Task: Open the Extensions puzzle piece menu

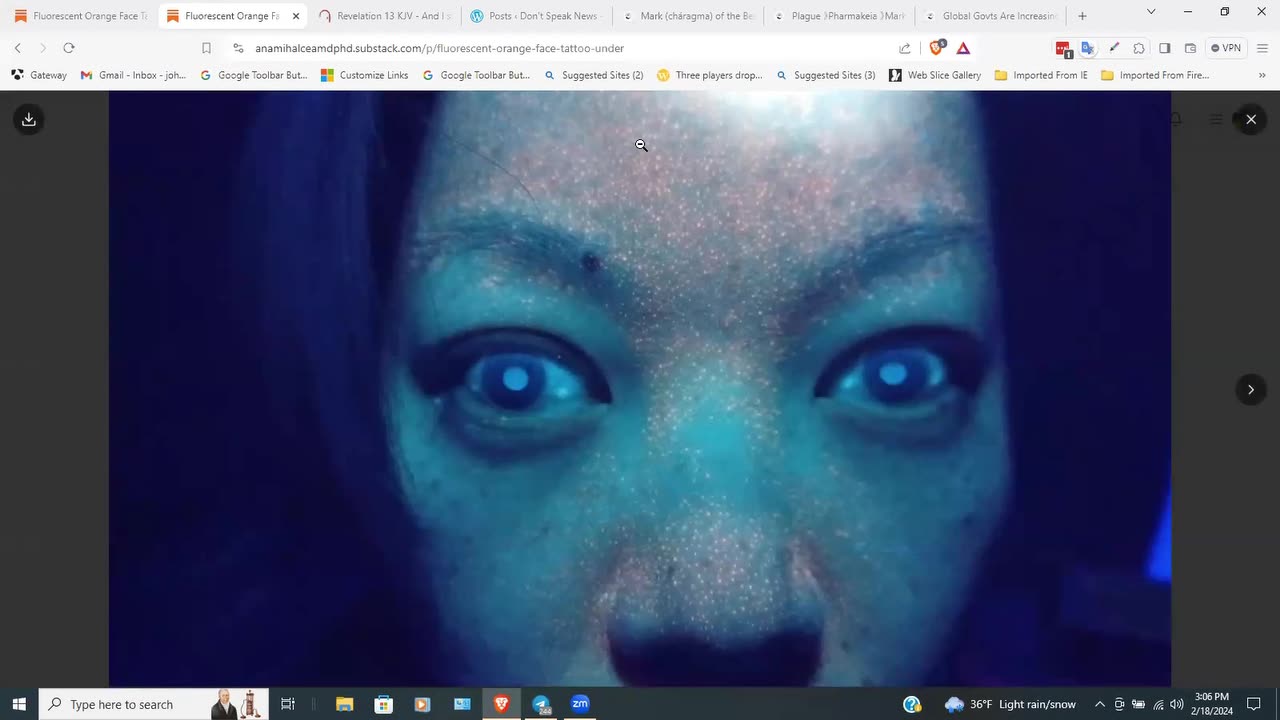Action: click(x=1139, y=48)
